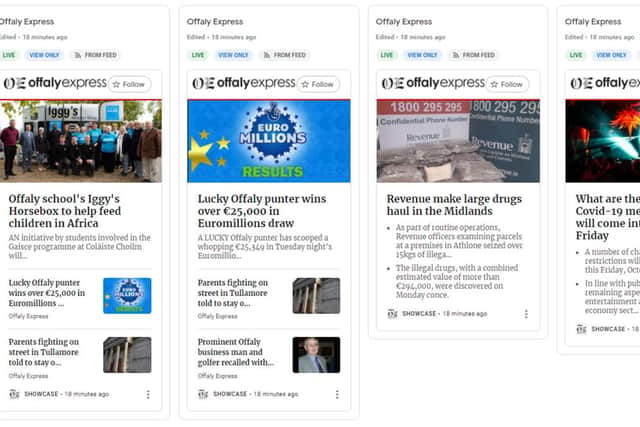Click Offaly Express title above Revenue drugs panel
The height and width of the screenshot is (427, 640).
click(404, 22)
